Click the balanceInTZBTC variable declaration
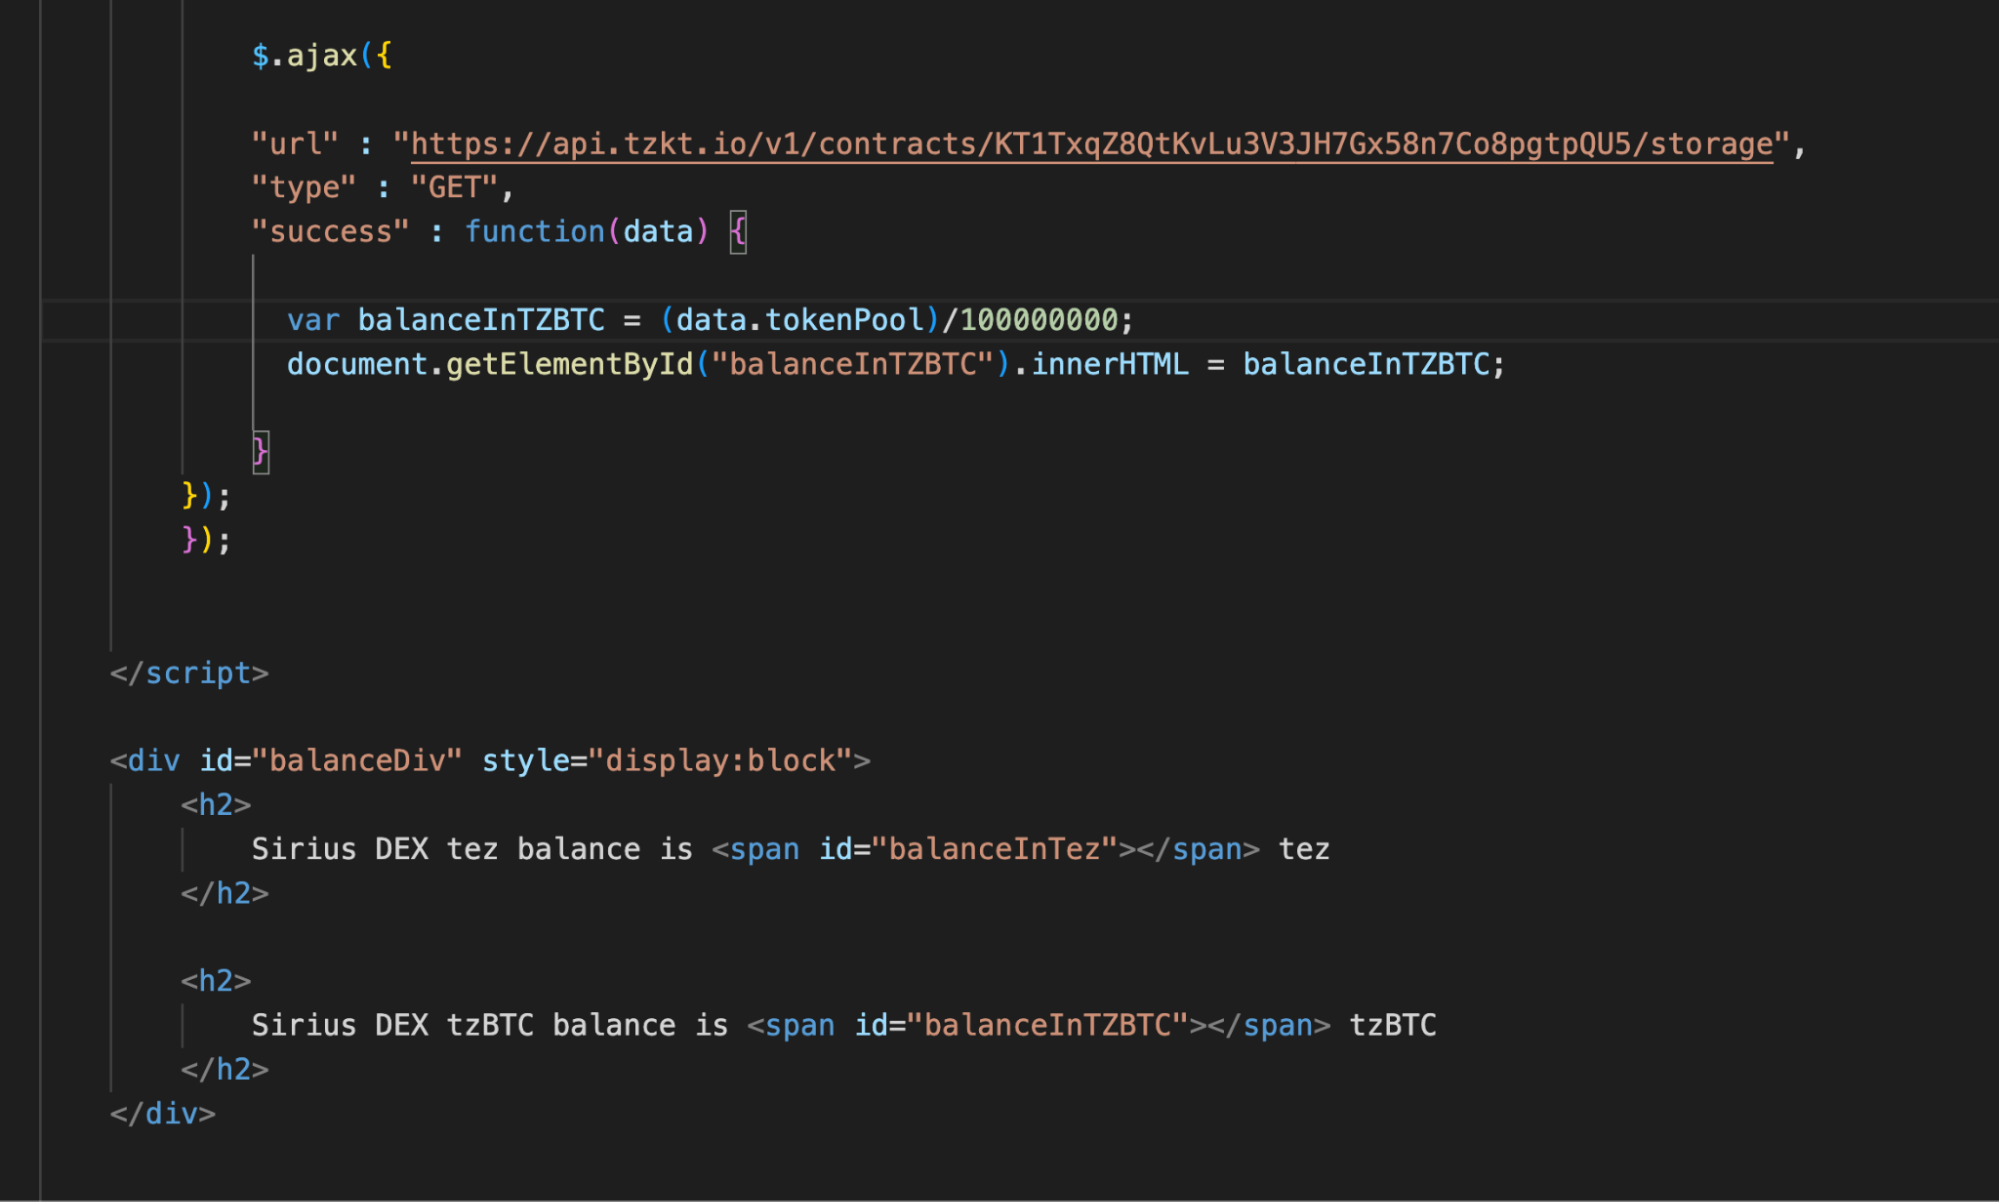The width and height of the screenshot is (1999, 1202). click(x=481, y=320)
